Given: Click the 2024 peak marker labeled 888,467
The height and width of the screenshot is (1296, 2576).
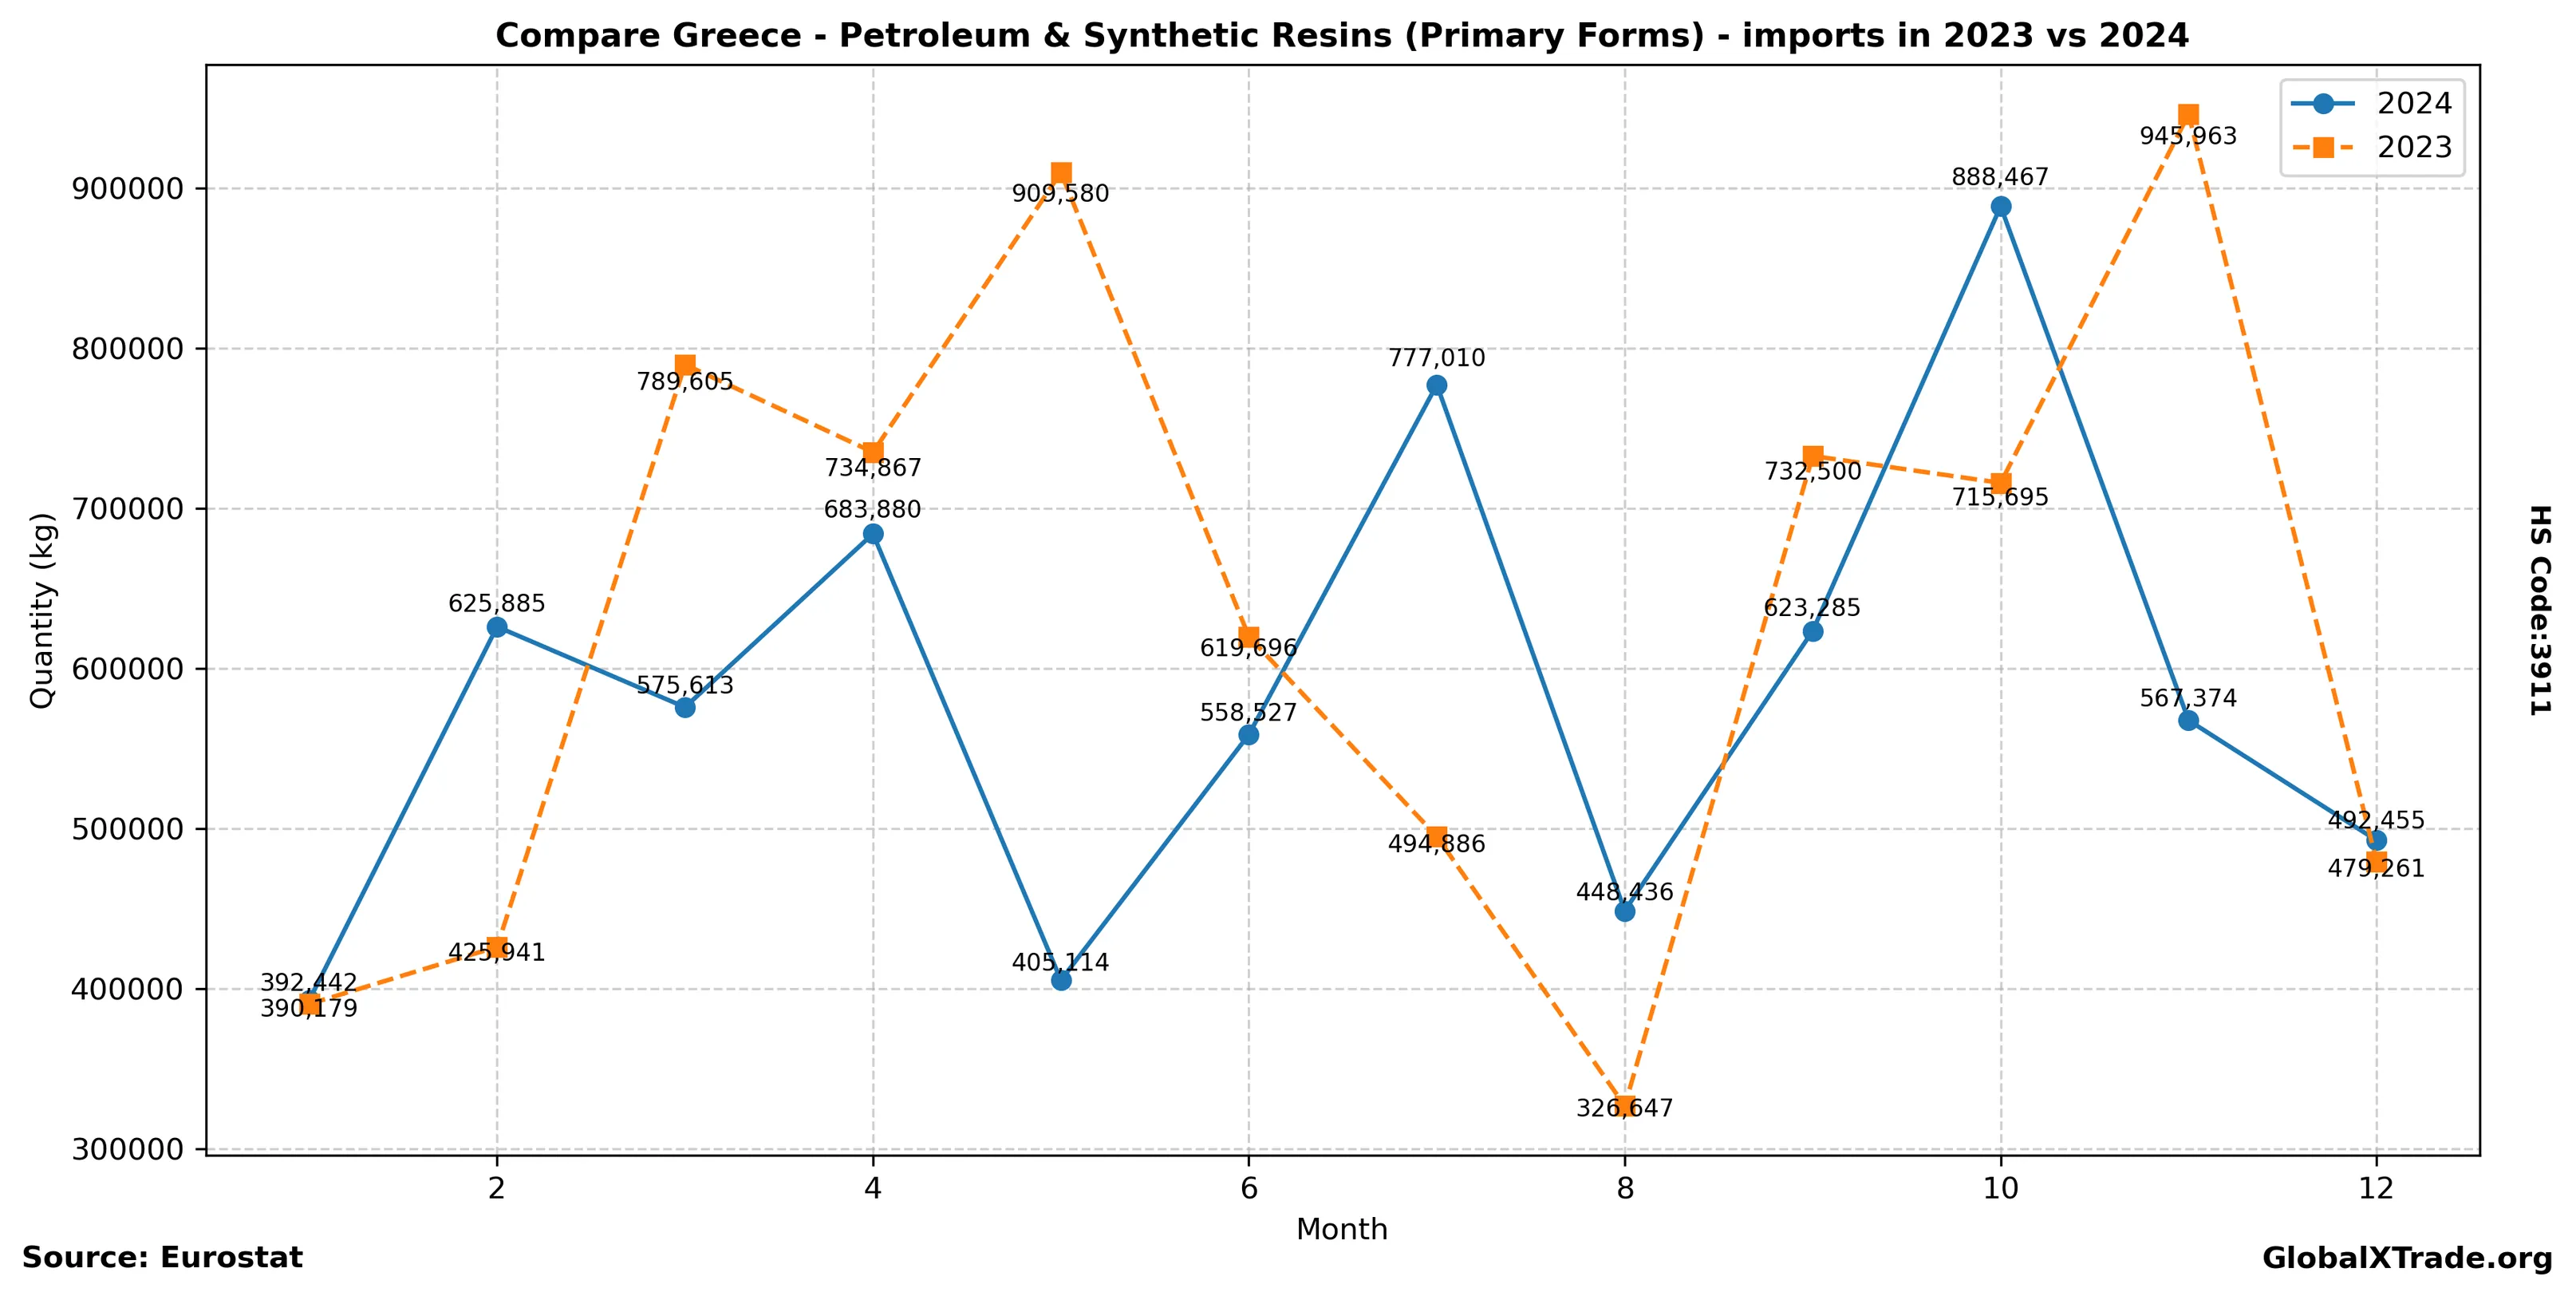Looking at the screenshot, I should tap(2001, 207).
